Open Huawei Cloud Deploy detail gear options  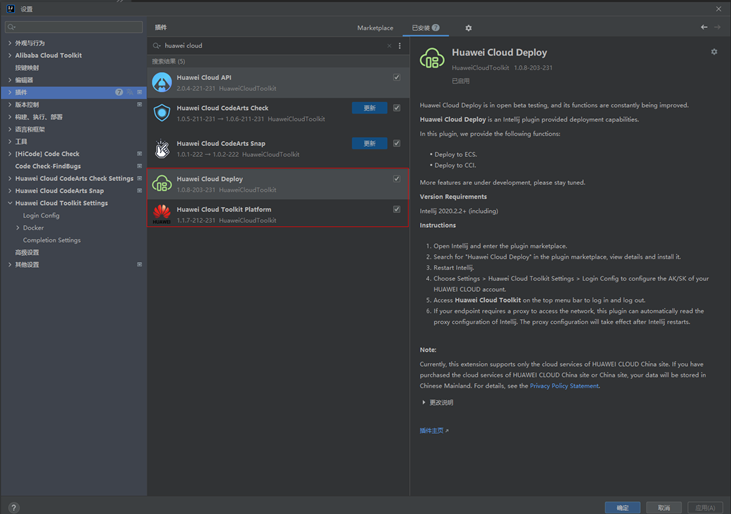pos(714,52)
